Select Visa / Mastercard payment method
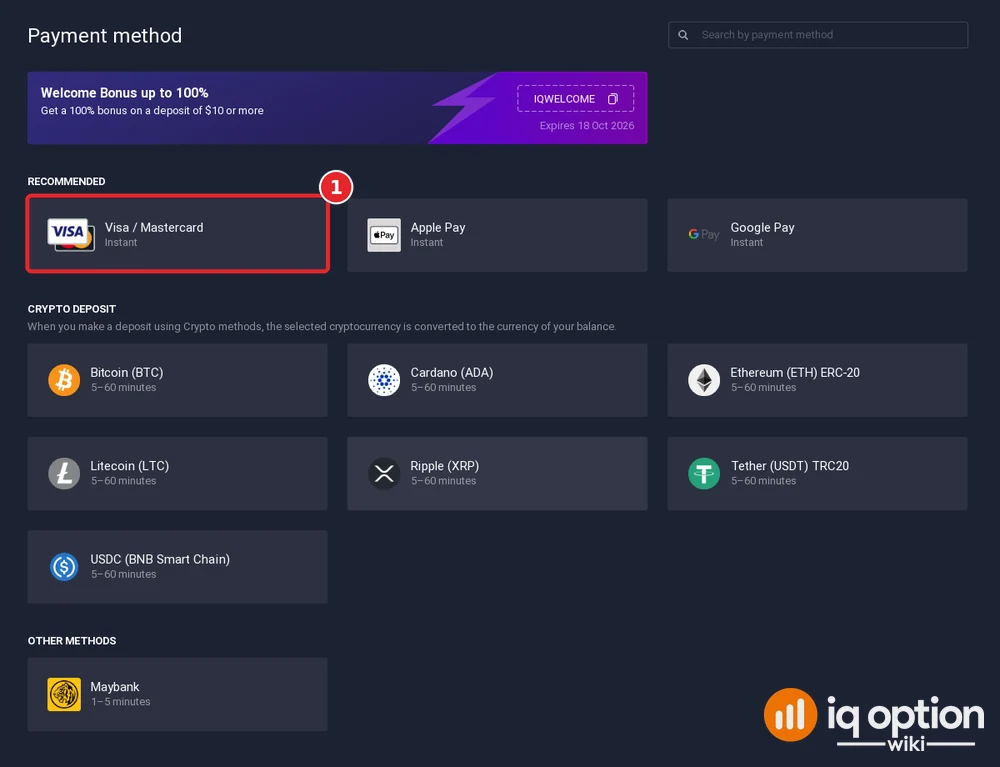 (177, 235)
